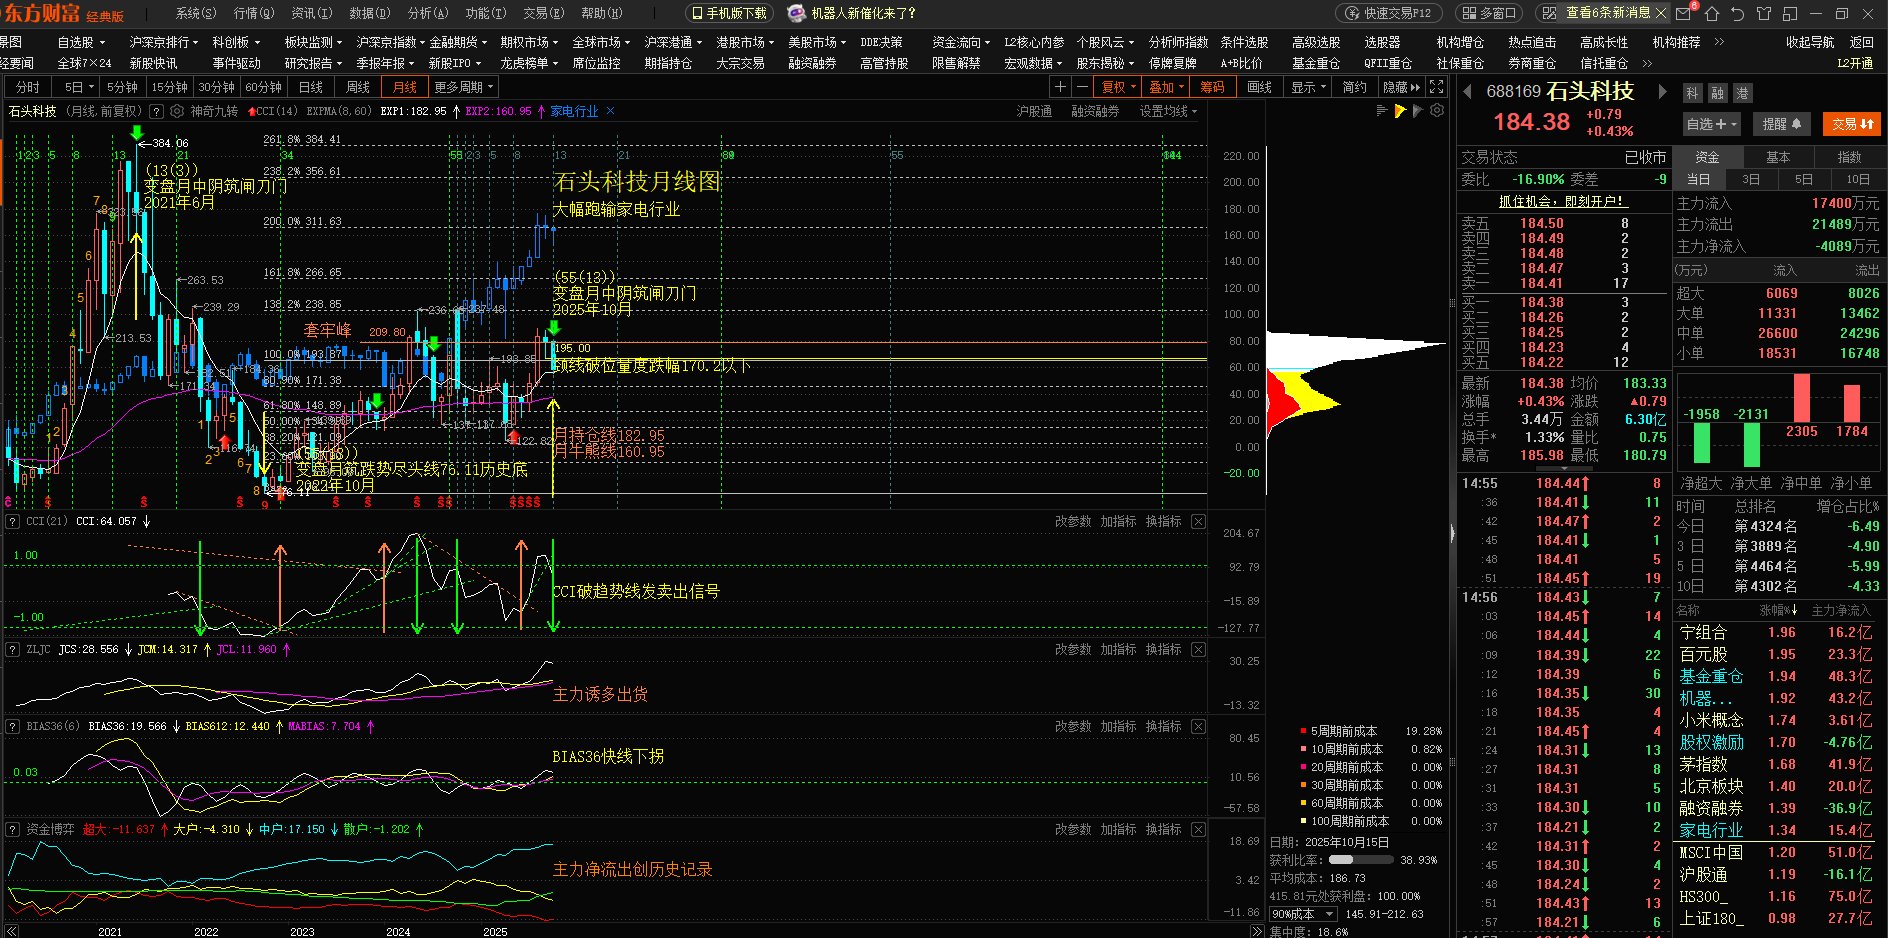Open 显示 display dropdown
1888x938 pixels.
click(x=1308, y=87)
